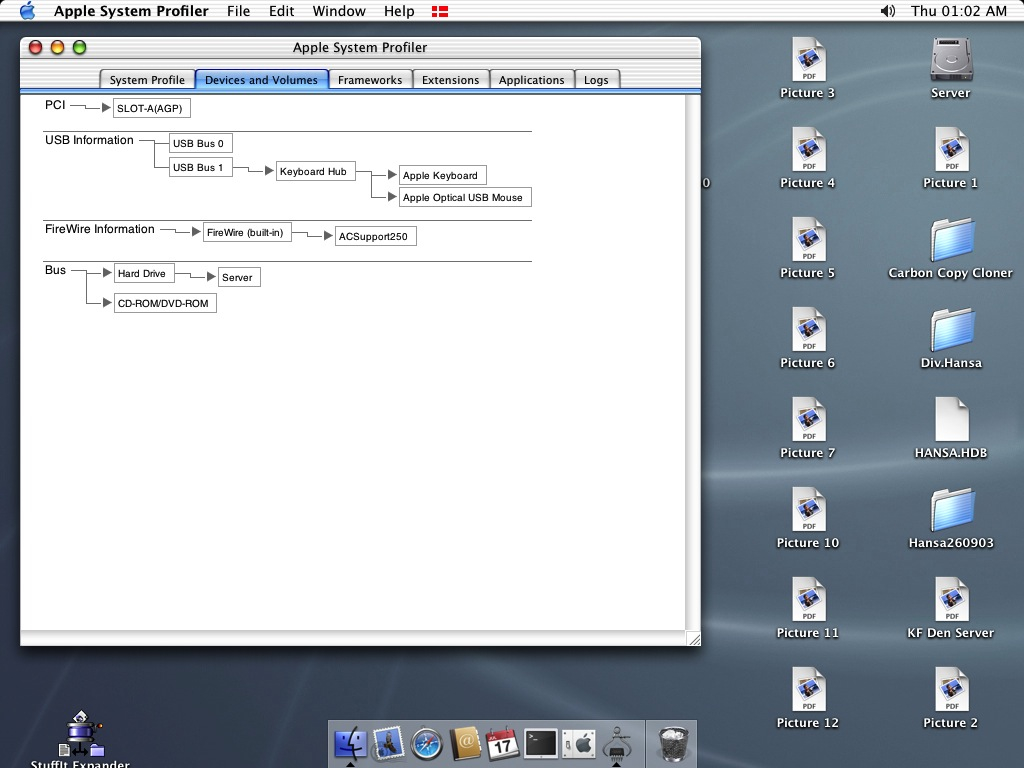Click the Picture 12 PDF icon
The image size is (1024, 768).
(x=808, y=690)
